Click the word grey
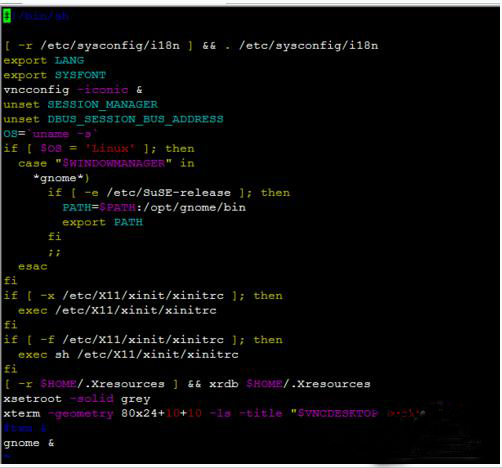 click(x=135, y=399)
